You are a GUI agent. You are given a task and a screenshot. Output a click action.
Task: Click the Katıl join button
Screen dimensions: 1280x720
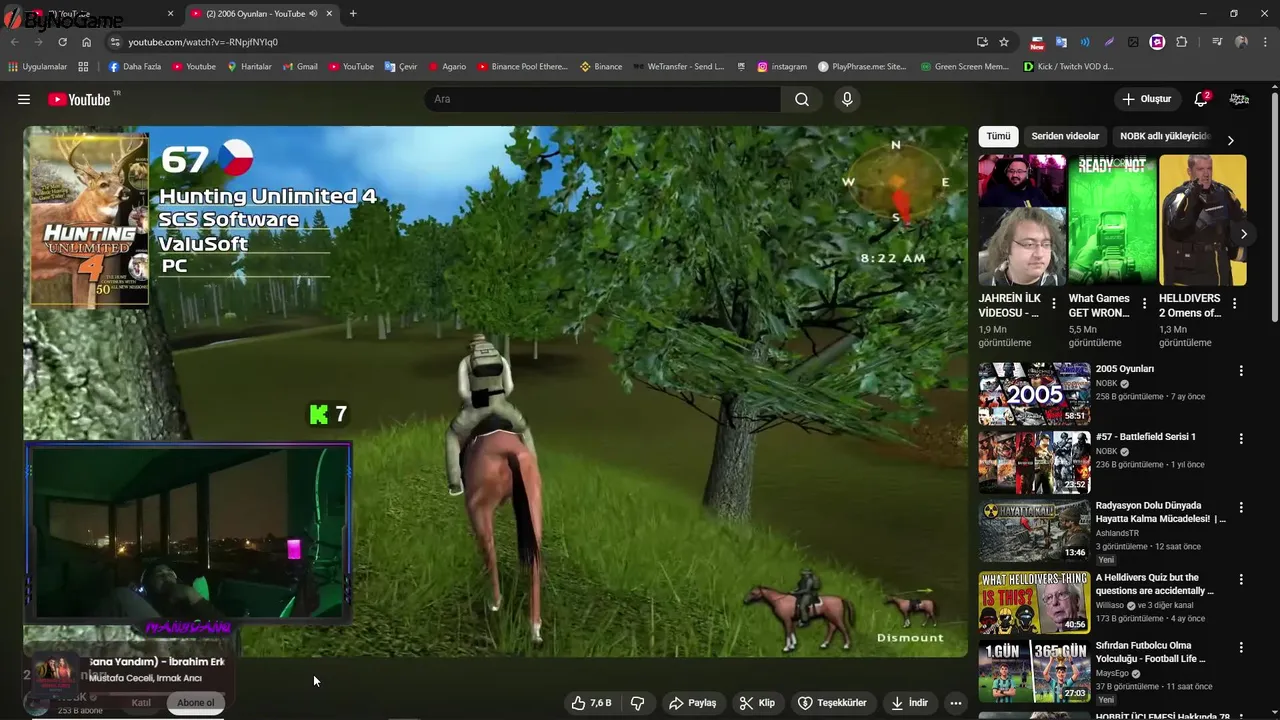point(141,703)
